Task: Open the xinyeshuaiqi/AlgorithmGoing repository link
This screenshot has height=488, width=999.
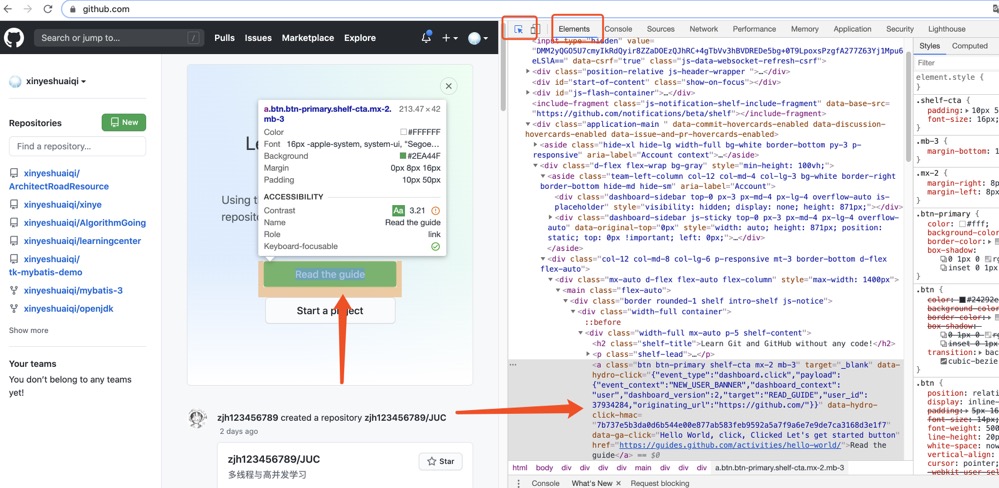Action: point(85,223)
